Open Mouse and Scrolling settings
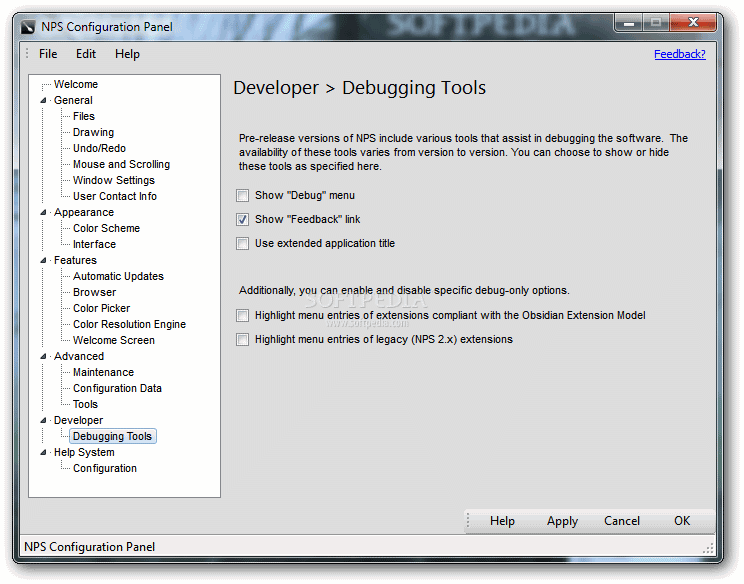 (121, 165)
